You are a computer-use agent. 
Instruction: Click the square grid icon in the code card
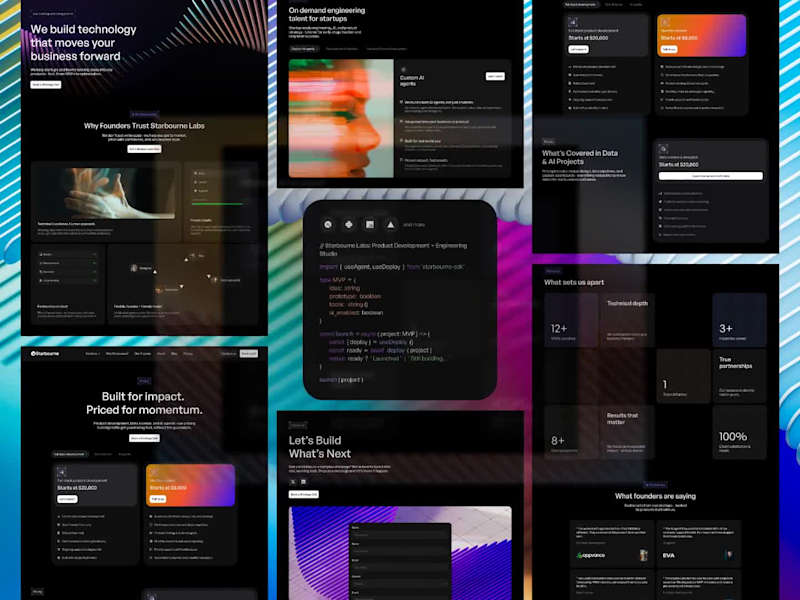370,224
